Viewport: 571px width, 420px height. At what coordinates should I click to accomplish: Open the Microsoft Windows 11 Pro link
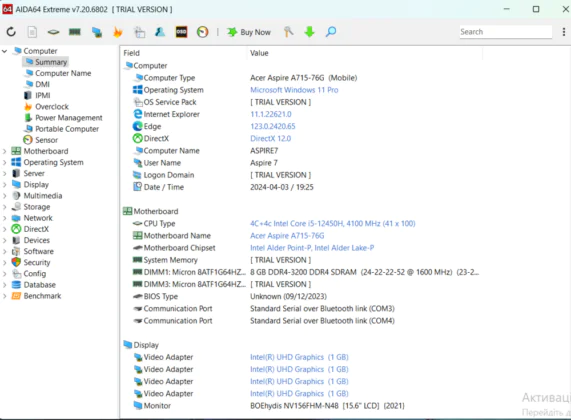click(x=294, y=90)
